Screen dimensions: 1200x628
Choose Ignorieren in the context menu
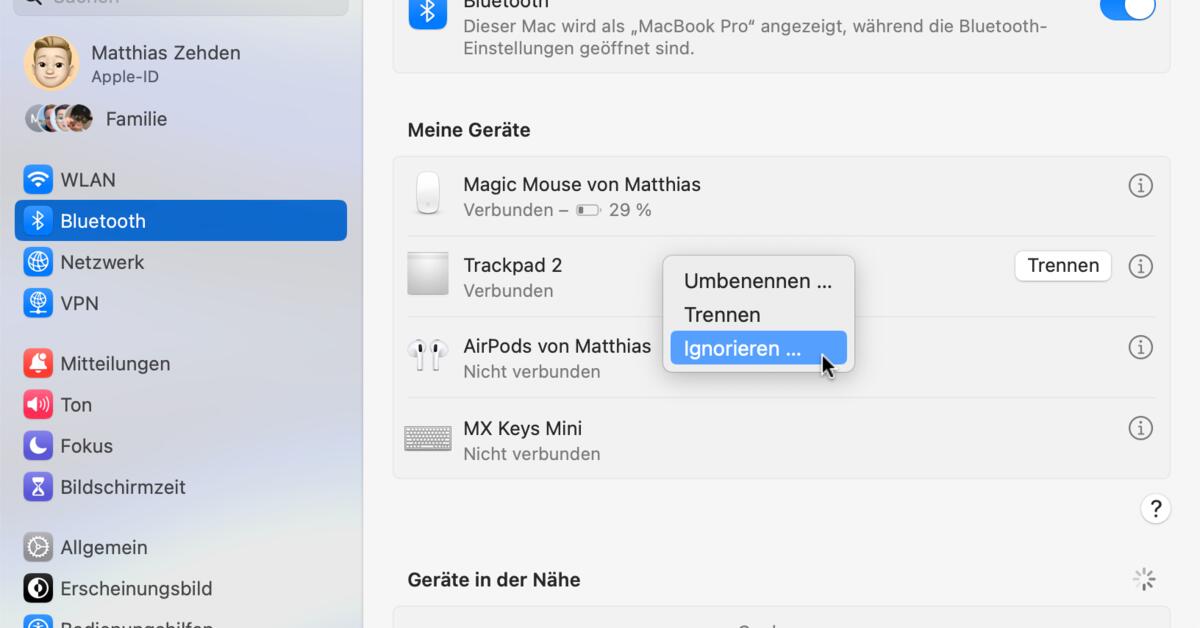[x=742, y=347]
